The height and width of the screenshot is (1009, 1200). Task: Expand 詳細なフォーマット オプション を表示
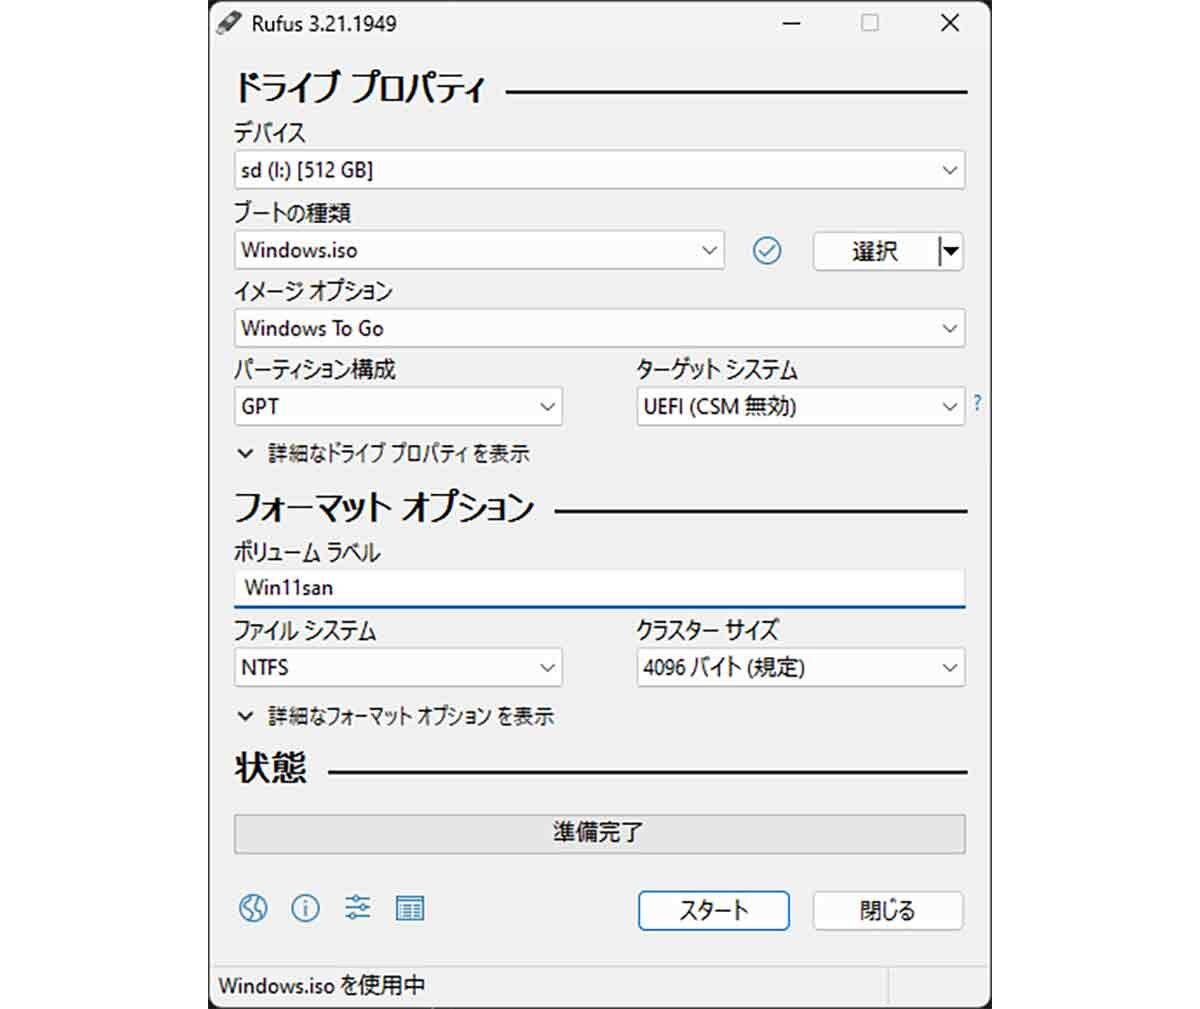click(x=396, y=716)
